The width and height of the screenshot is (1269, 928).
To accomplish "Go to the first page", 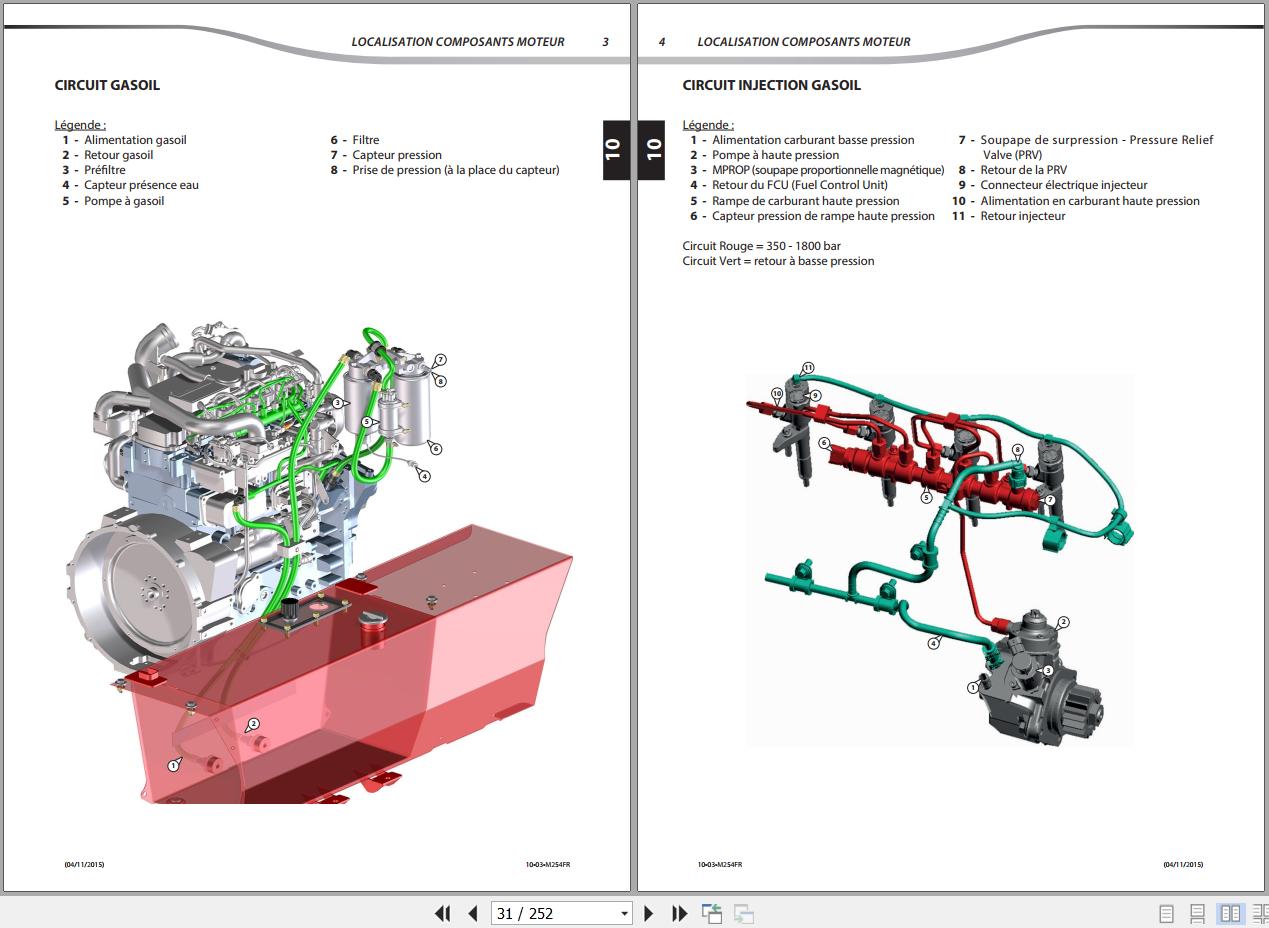I will (442, 913).
